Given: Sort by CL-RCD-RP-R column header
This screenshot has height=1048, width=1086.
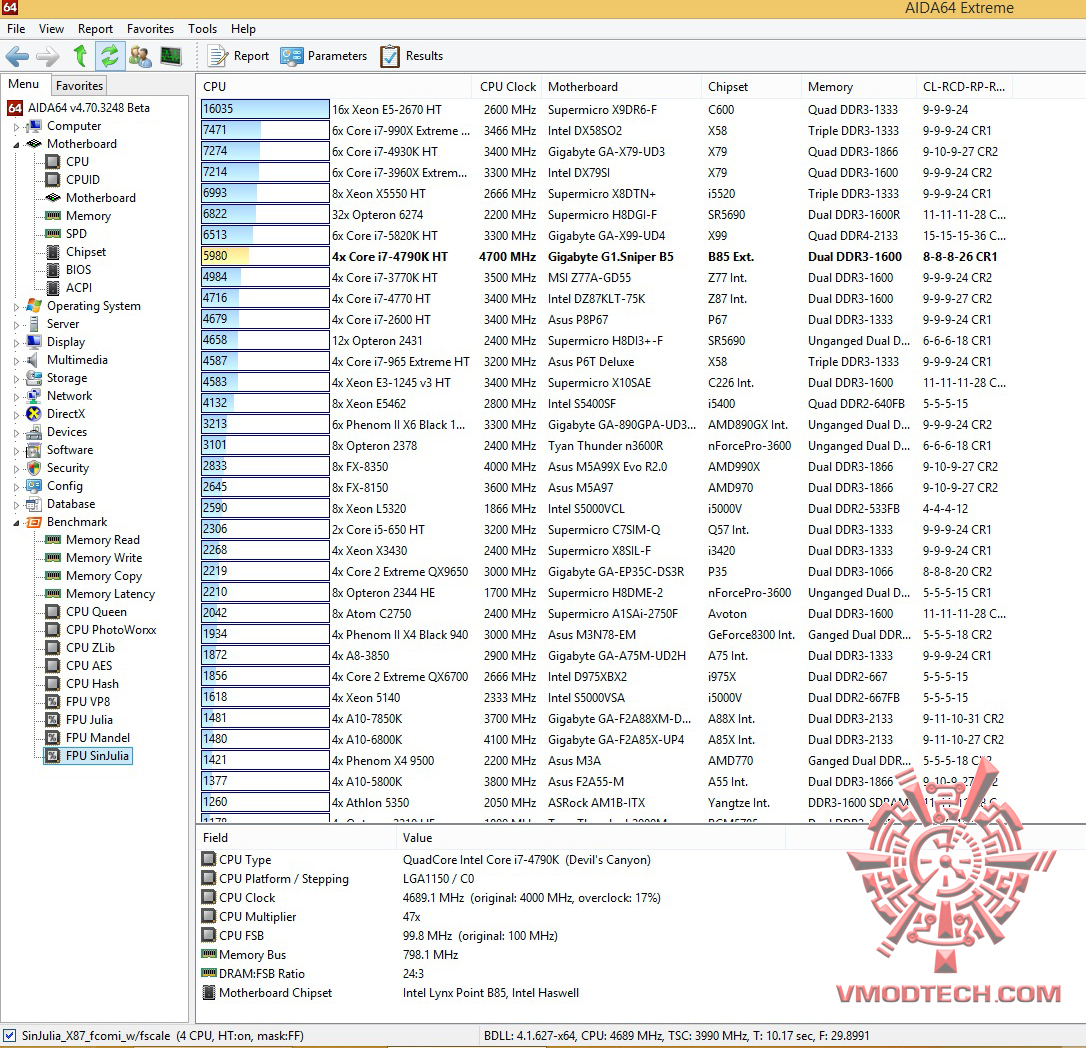Looking at the screenshot, I should [964, 87].
